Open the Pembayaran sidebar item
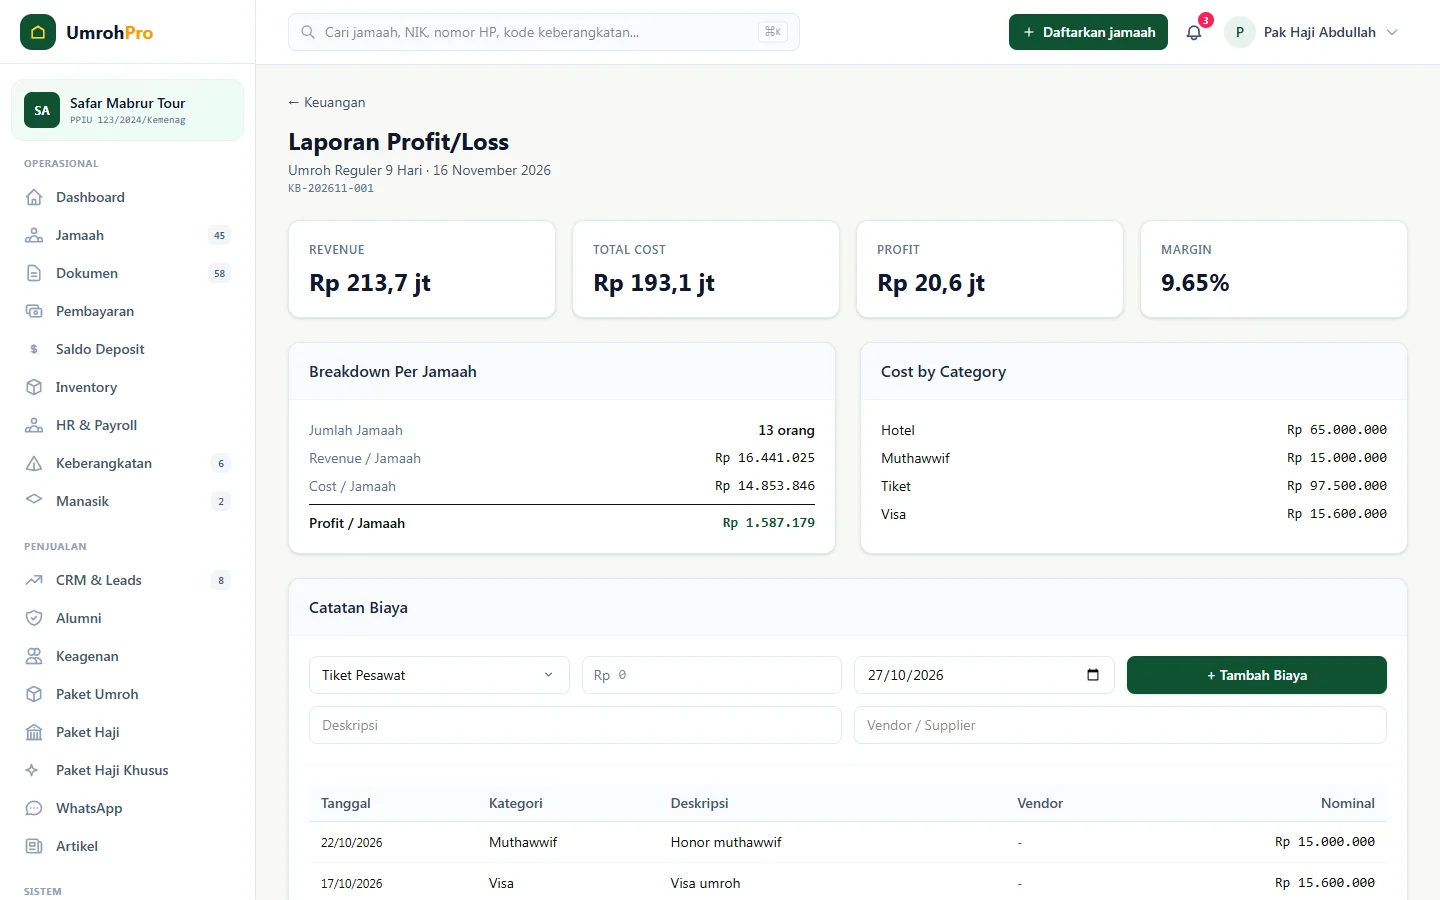Viewport: 1440px width, 900px height. point(128,311)
